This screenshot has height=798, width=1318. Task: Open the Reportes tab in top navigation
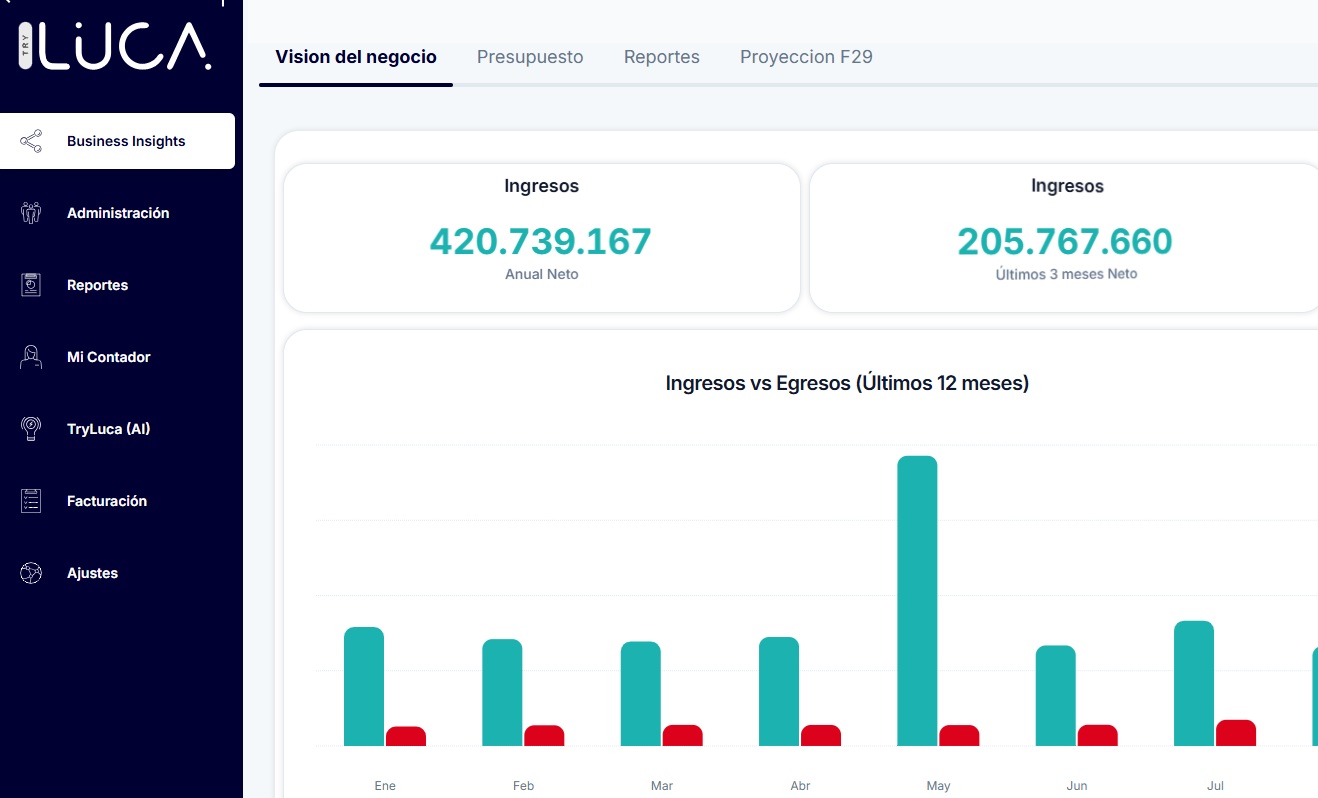coord(662,57)
